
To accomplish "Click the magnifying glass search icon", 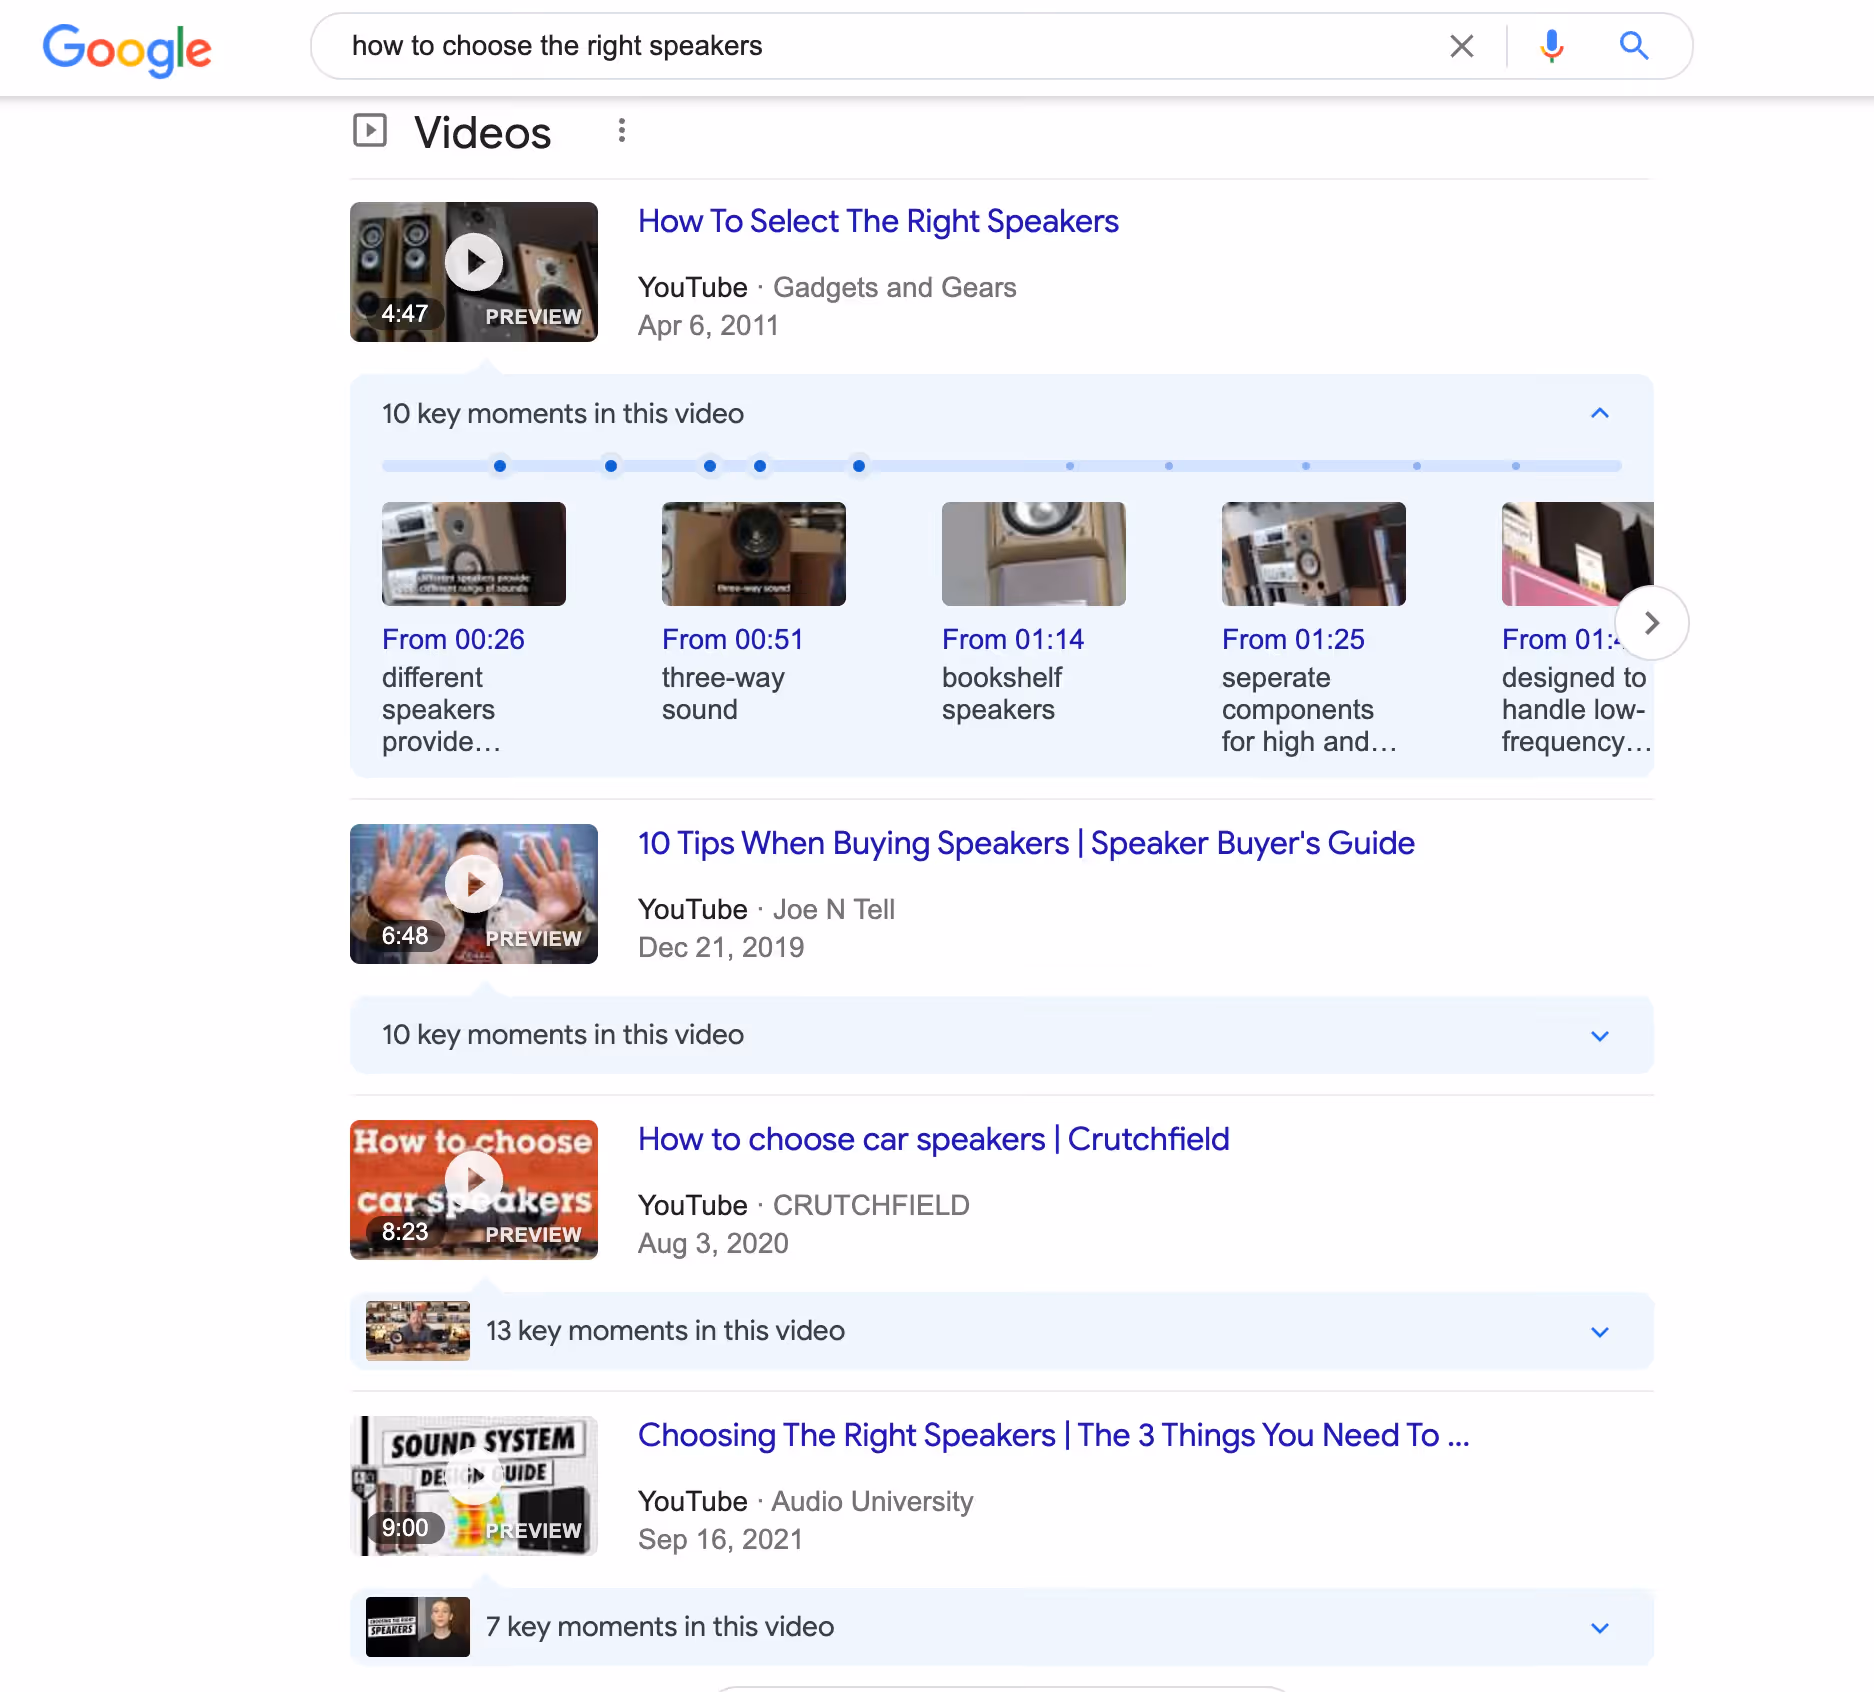I will (x=1634, y=46).
